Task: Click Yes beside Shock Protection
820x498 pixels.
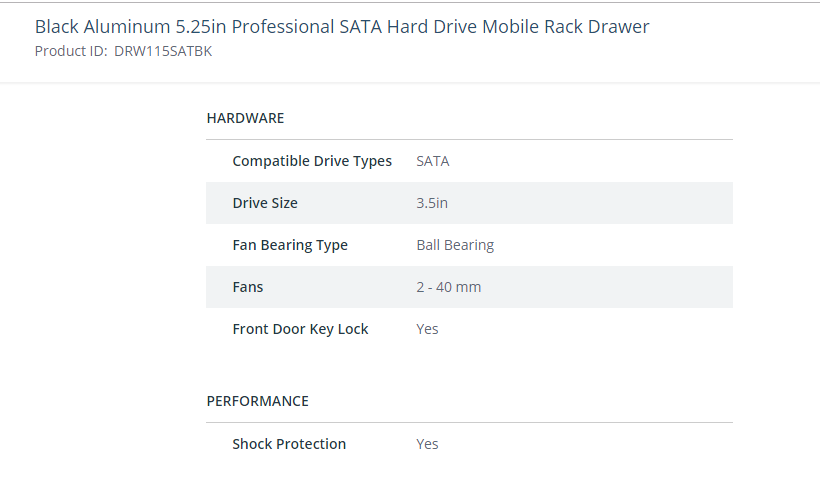Action: coord(427,444)
